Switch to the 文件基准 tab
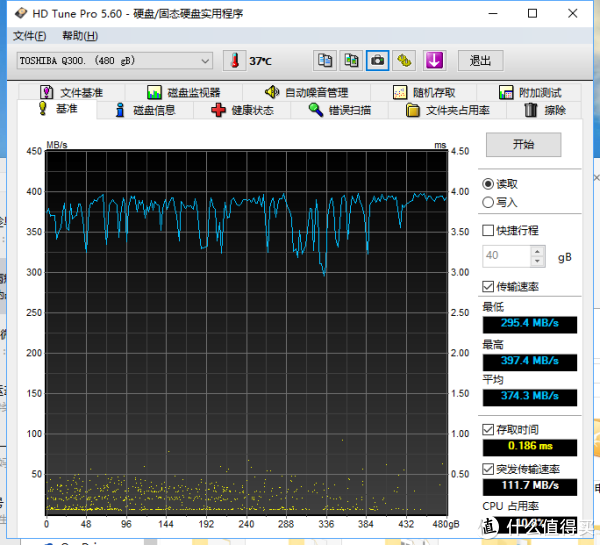Screen dimensions: 600x545 pyautogui.click(x=71, y=92)
